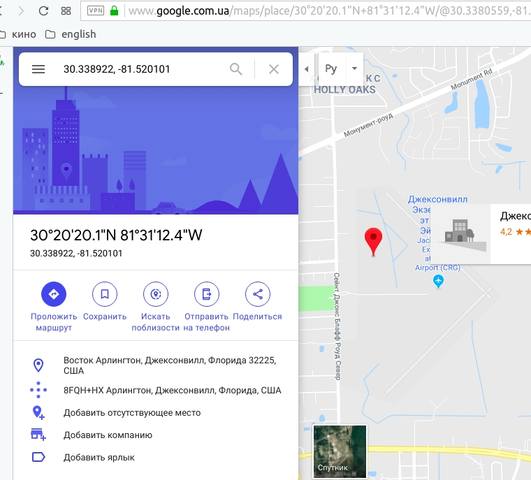Viewport: 531px width, 480px height.
Task: Click the 8FQH+HX plus code text
Action: point(172,390)
